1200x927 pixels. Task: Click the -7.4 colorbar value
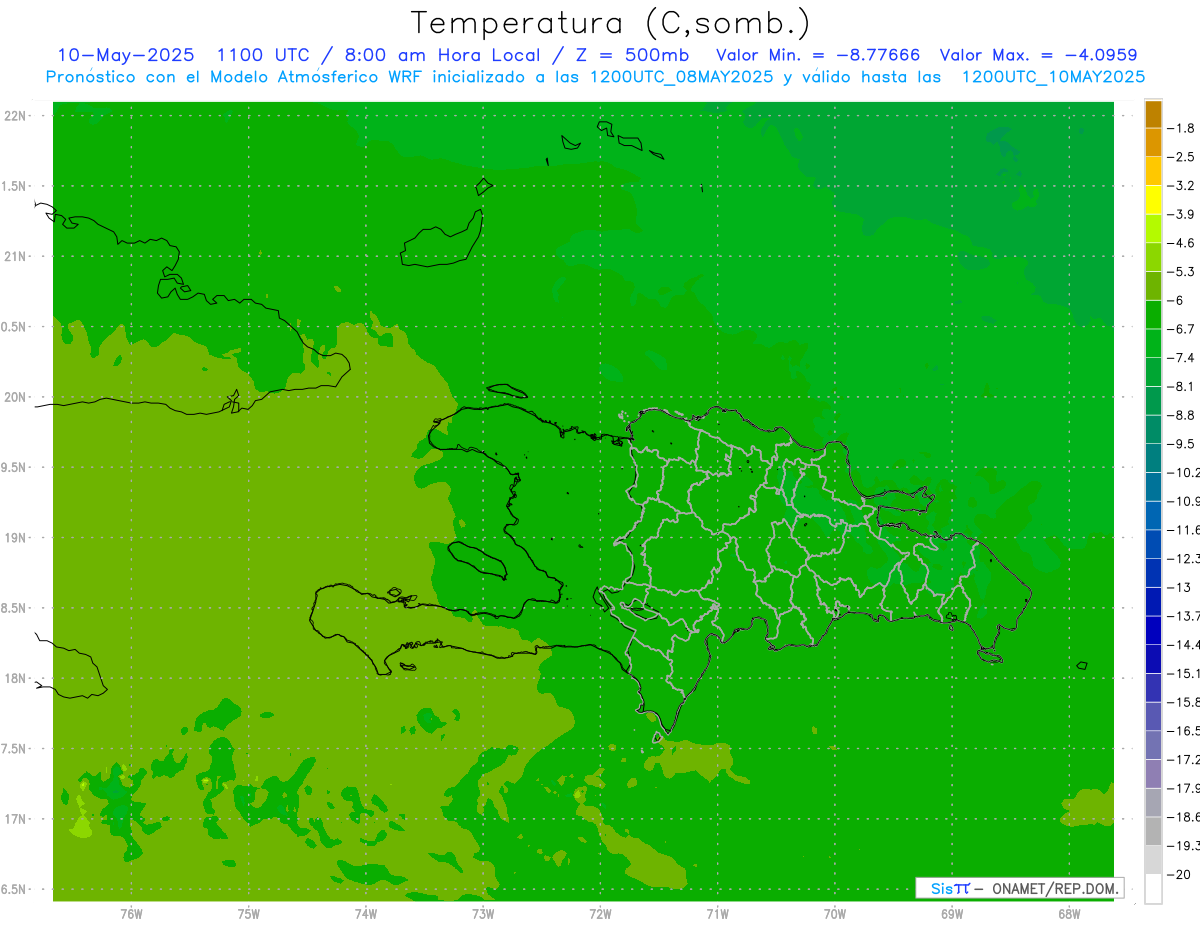[1182, 358]
